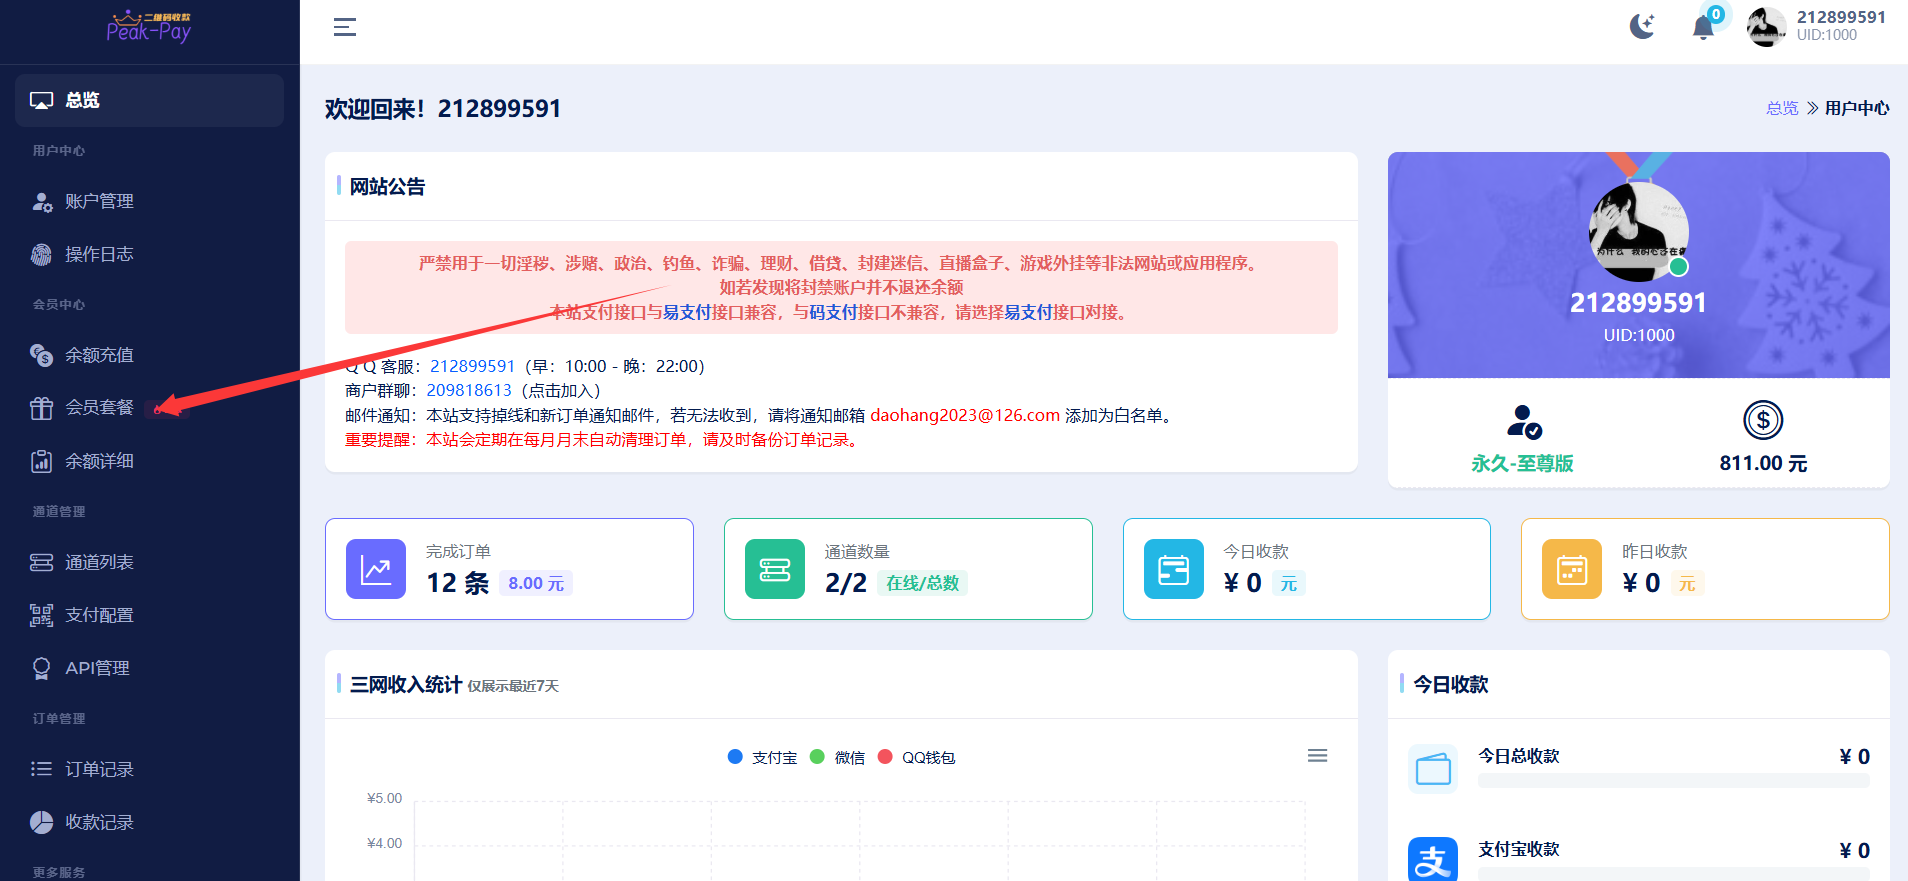1908x881 pixels.
Task: Click the API管理 lightbulb icon
Action: pos(41,668)
